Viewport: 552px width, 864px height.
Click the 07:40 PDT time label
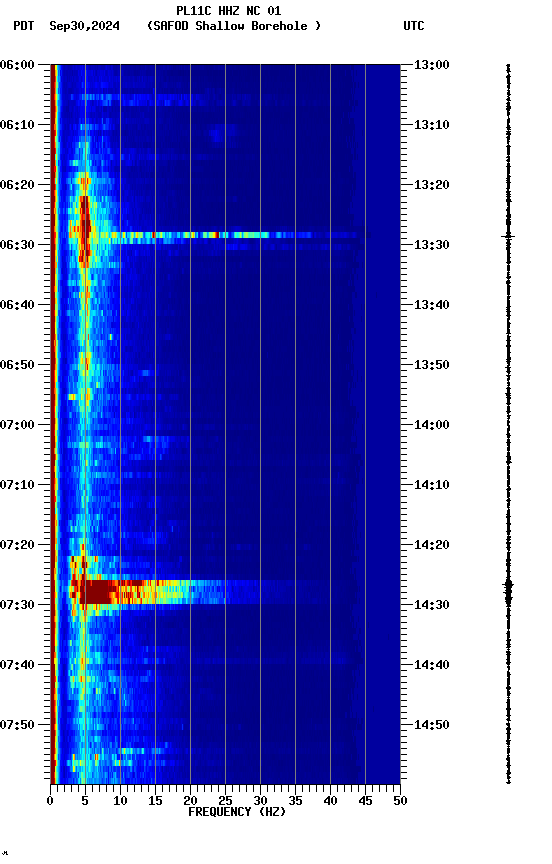17,666
